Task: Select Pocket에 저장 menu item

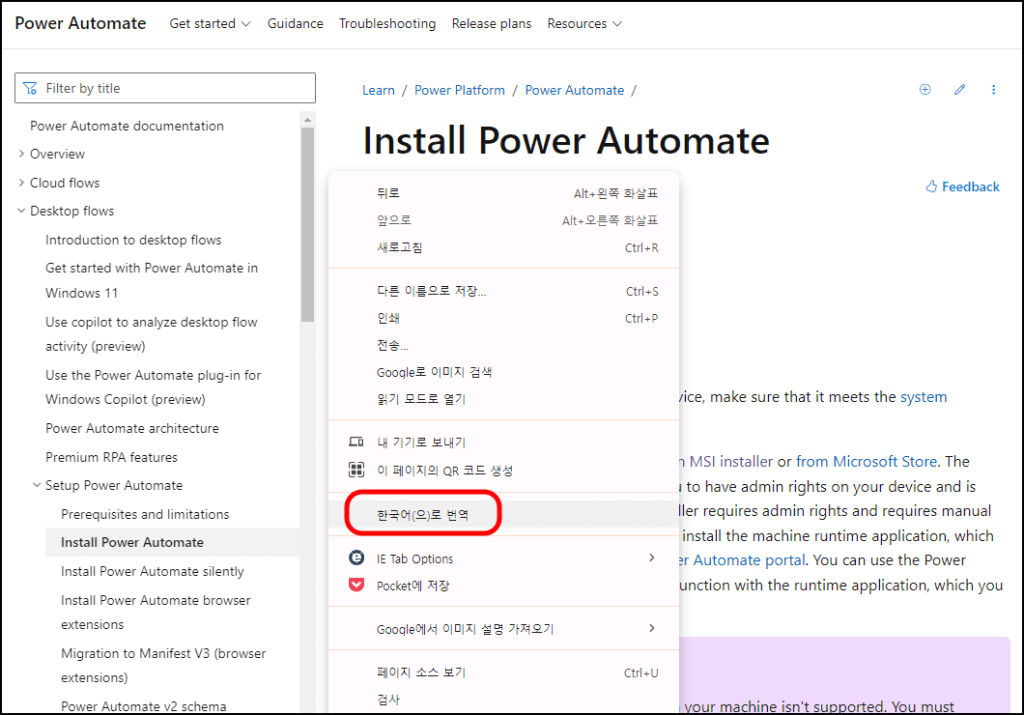Action: click(x=504, y=586)
